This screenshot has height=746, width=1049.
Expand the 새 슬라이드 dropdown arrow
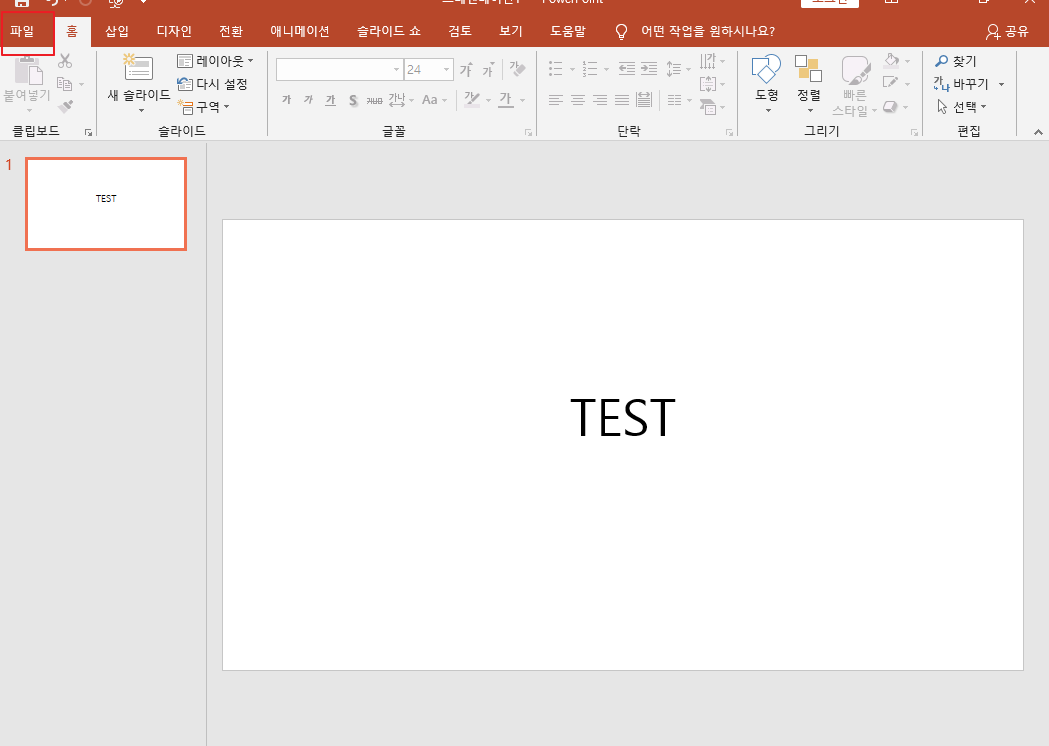point(141,110)
